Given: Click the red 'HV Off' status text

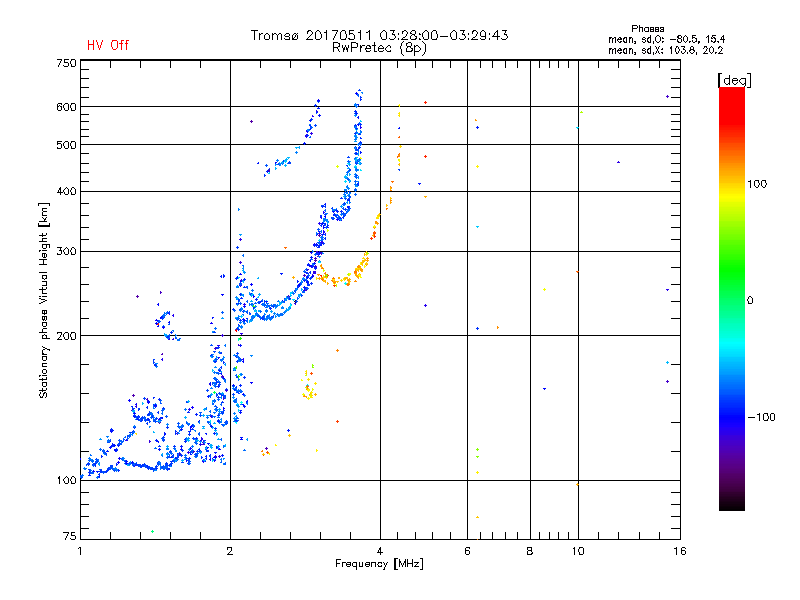Looking at the screenshot, I should click(108, 45).
